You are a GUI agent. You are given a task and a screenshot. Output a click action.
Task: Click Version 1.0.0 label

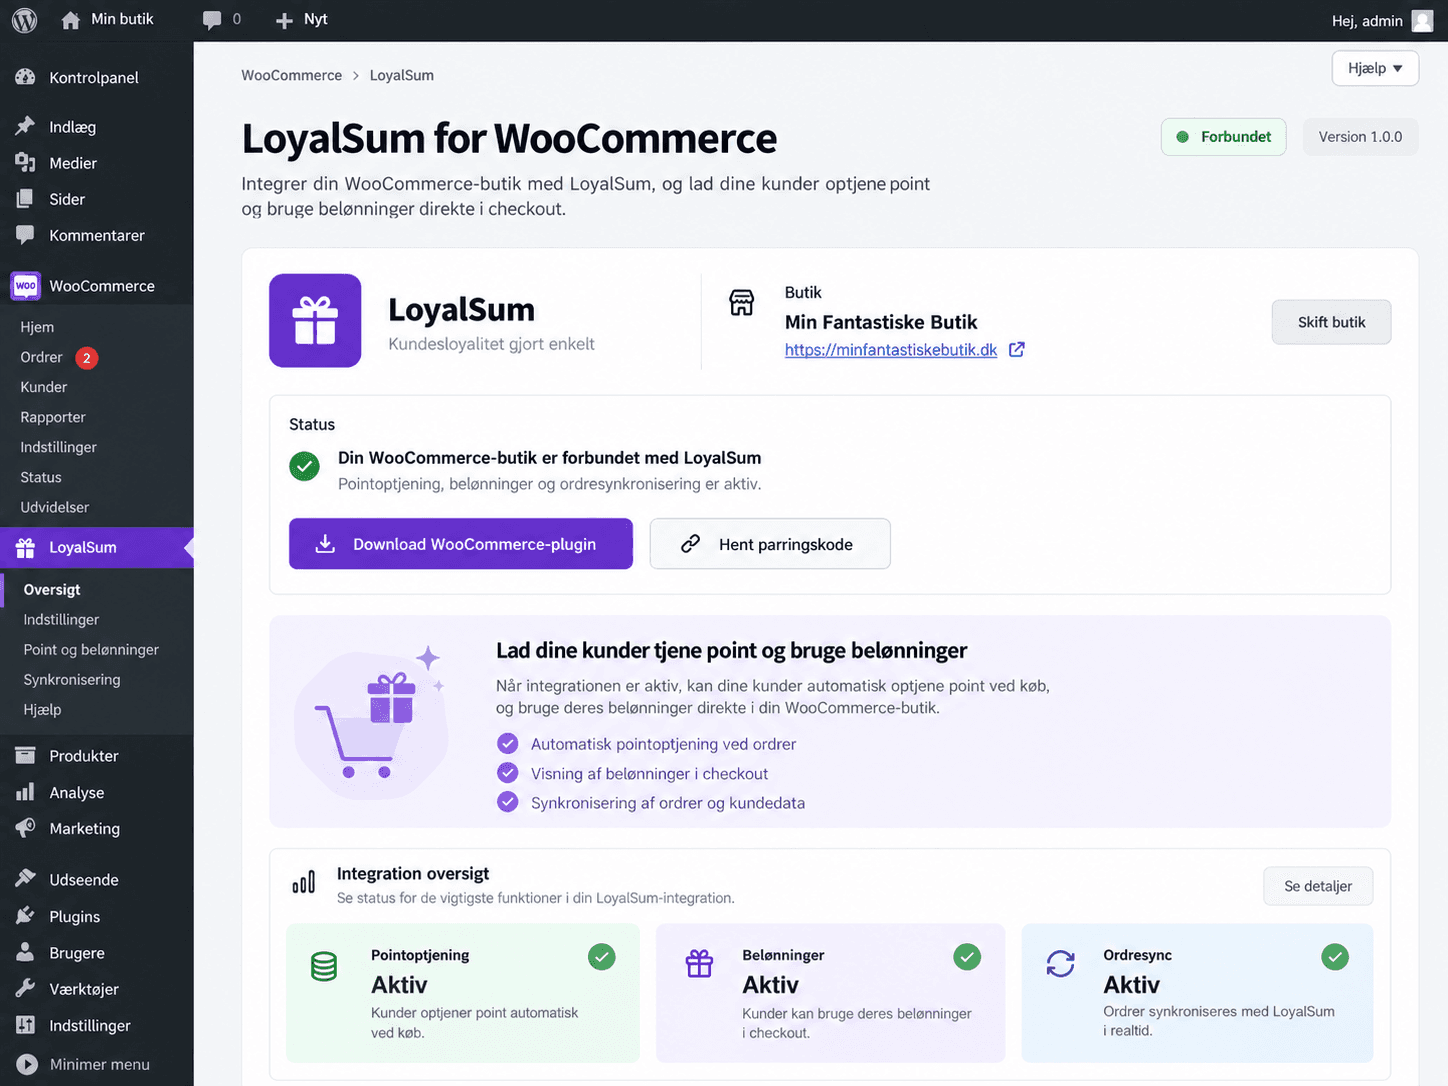click(x=1360, y=137)
